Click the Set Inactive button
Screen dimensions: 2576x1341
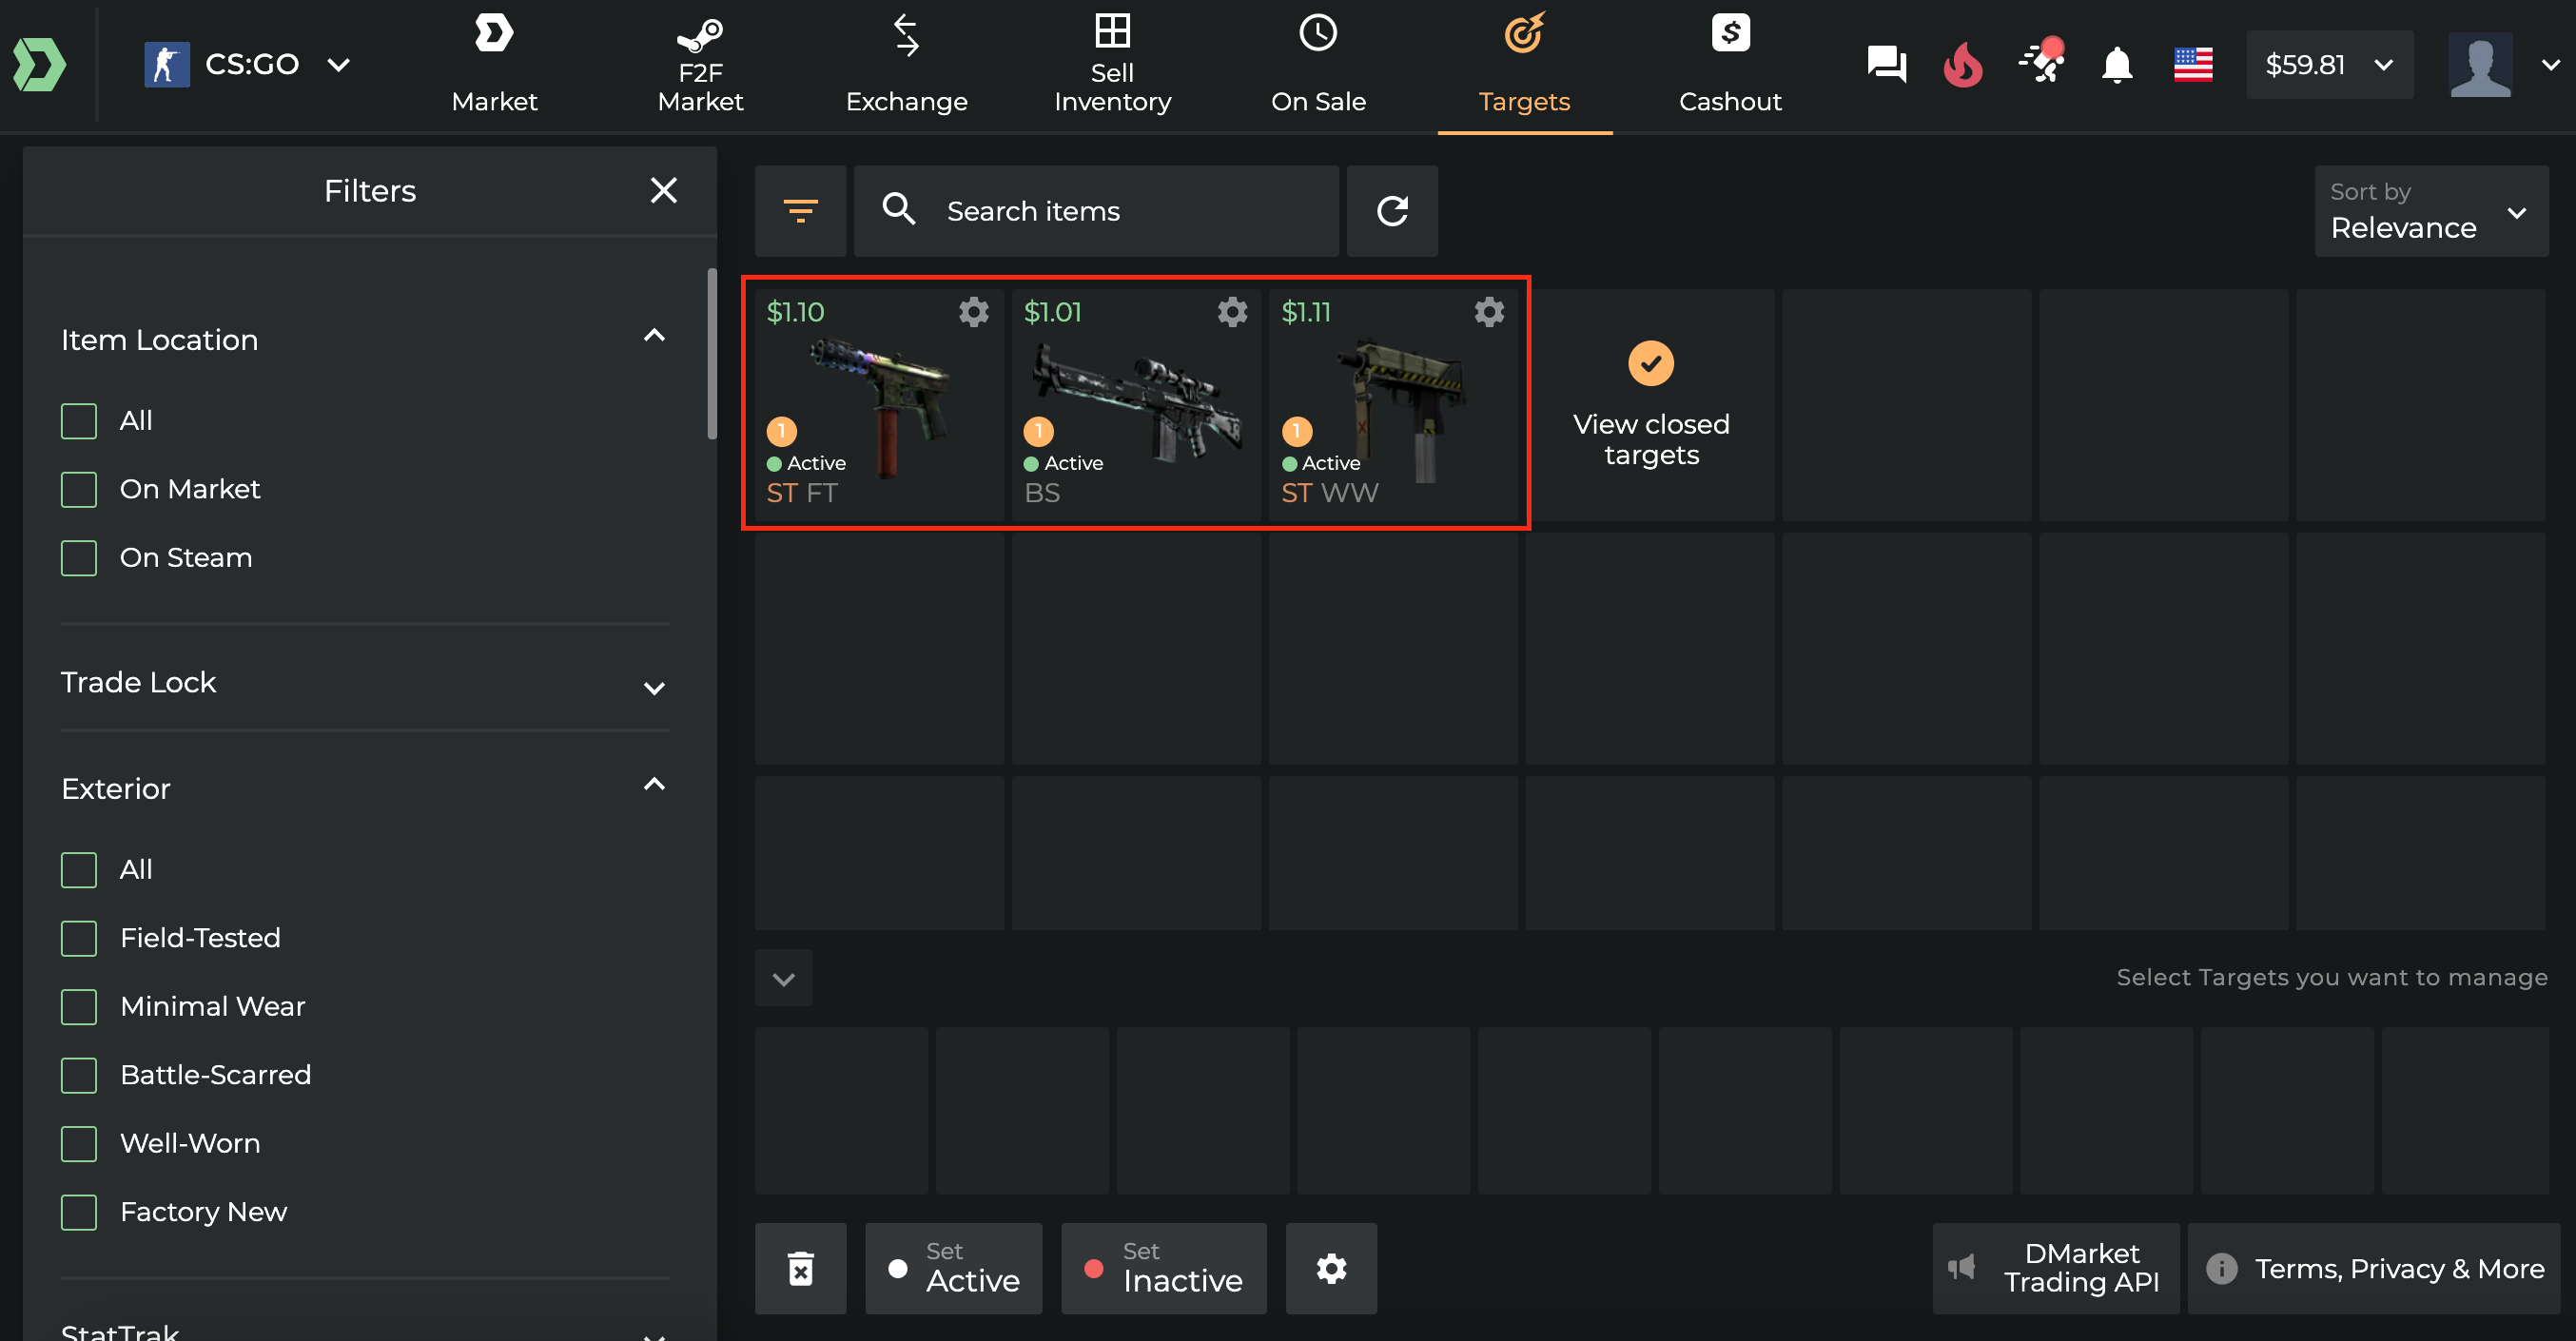1164,1268
